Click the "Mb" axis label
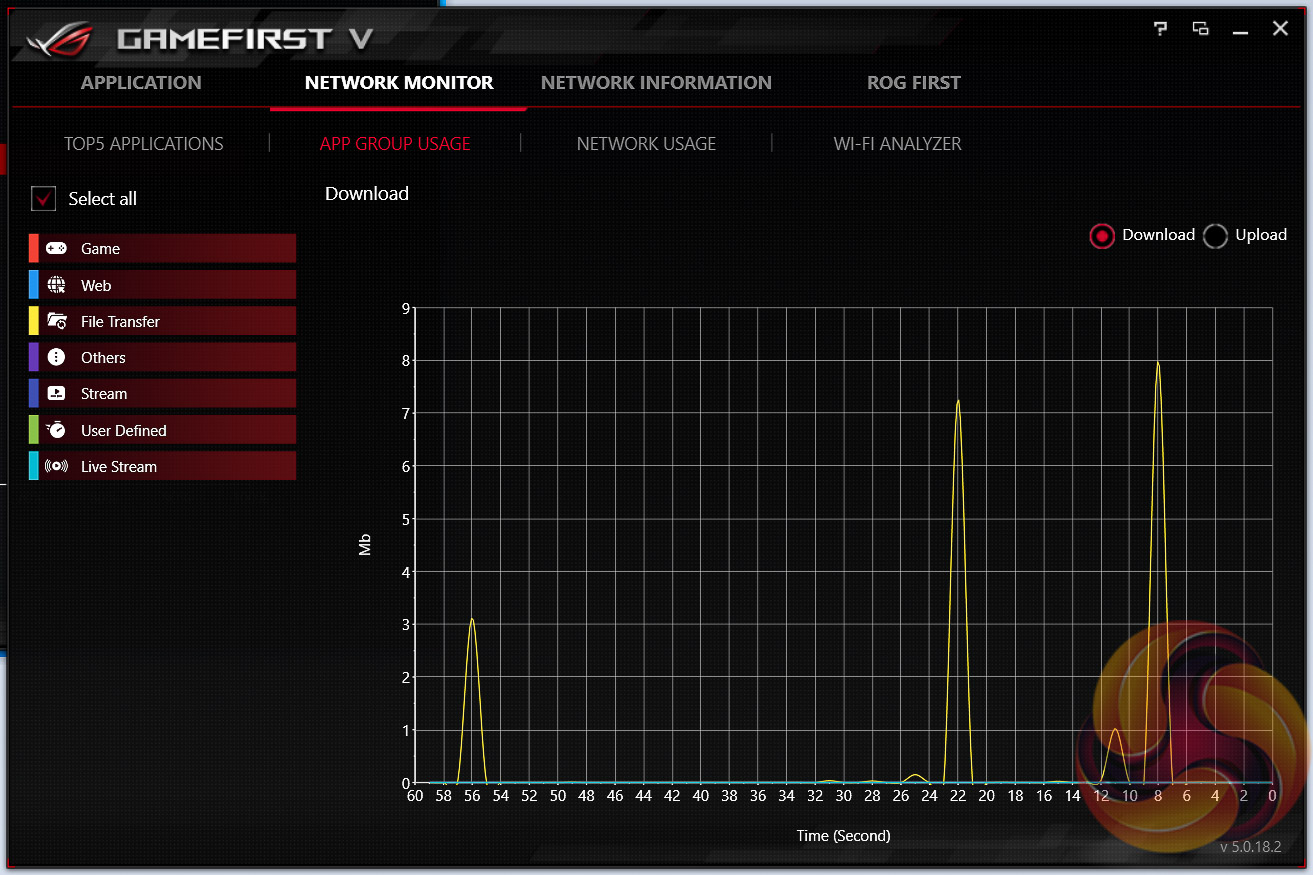The width and height of the screenshot is (1313, 875). pos(365,545)
